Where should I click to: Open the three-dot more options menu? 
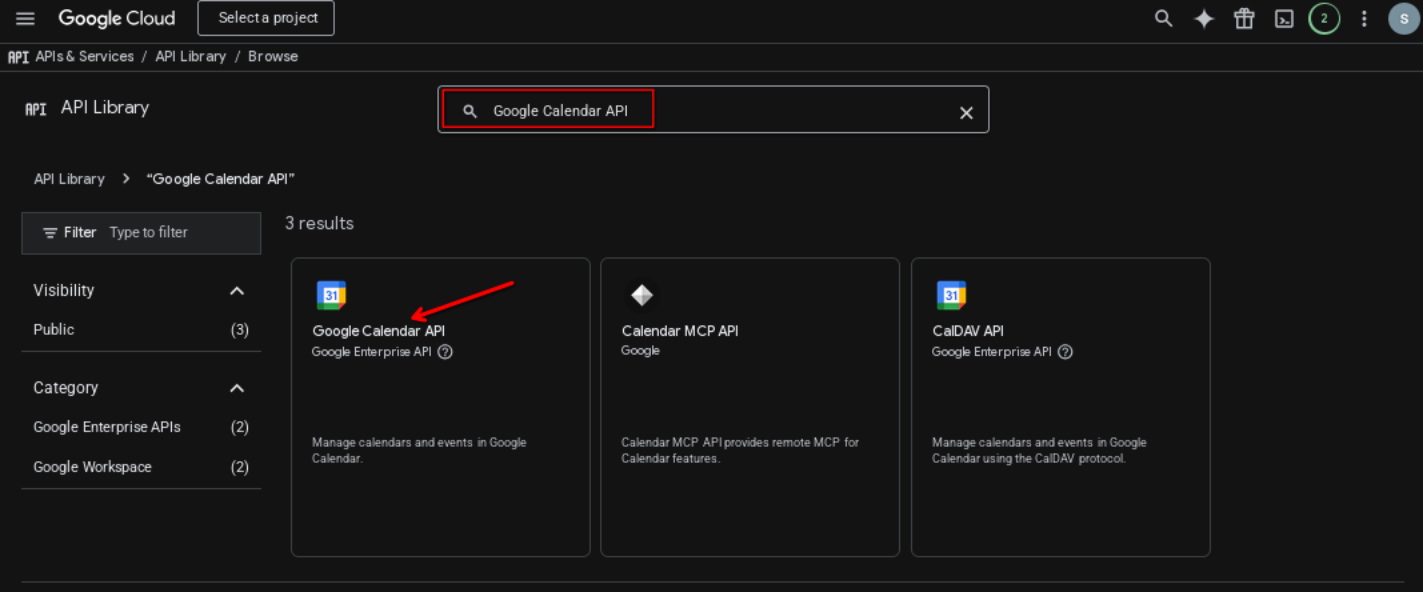(x=1364, y=18)
